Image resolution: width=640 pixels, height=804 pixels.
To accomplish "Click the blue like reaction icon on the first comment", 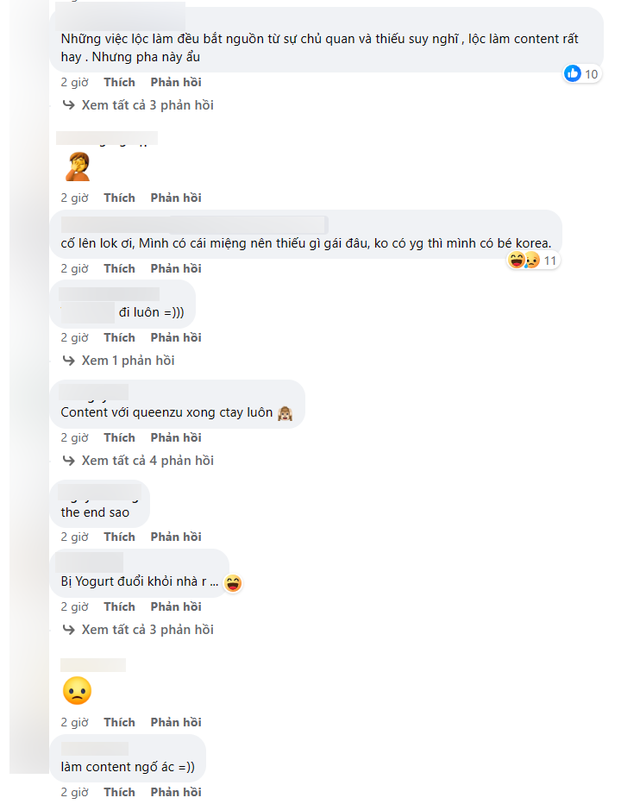I will click(573, 73).
